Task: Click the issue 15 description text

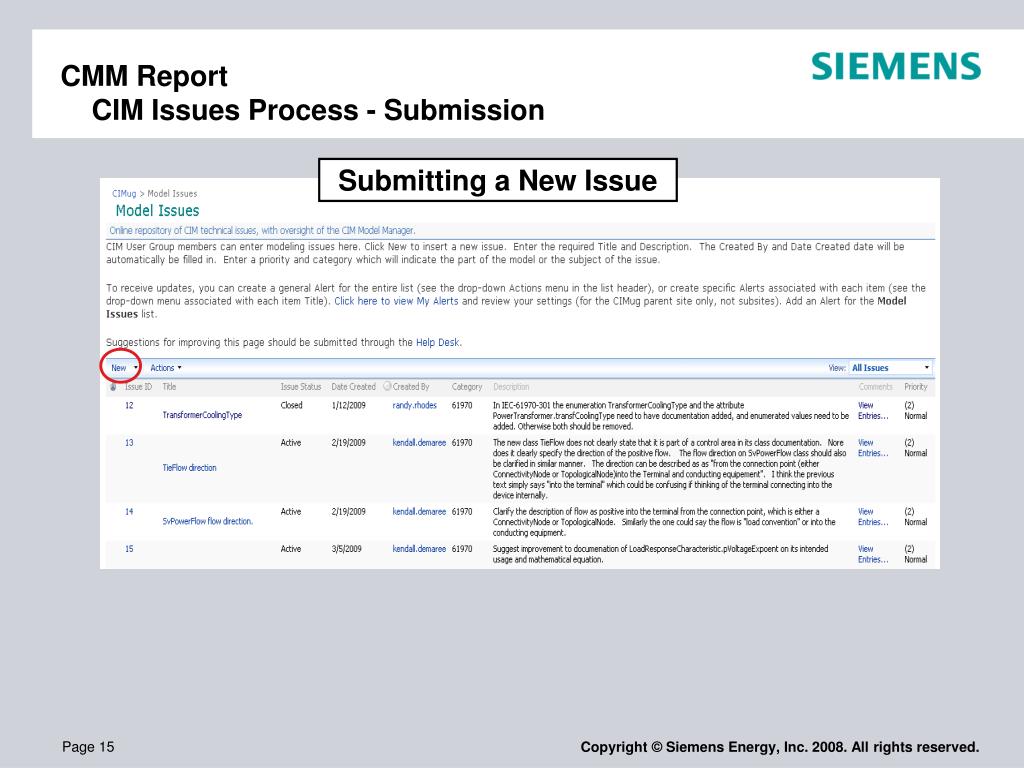Action: pos(660,554)
